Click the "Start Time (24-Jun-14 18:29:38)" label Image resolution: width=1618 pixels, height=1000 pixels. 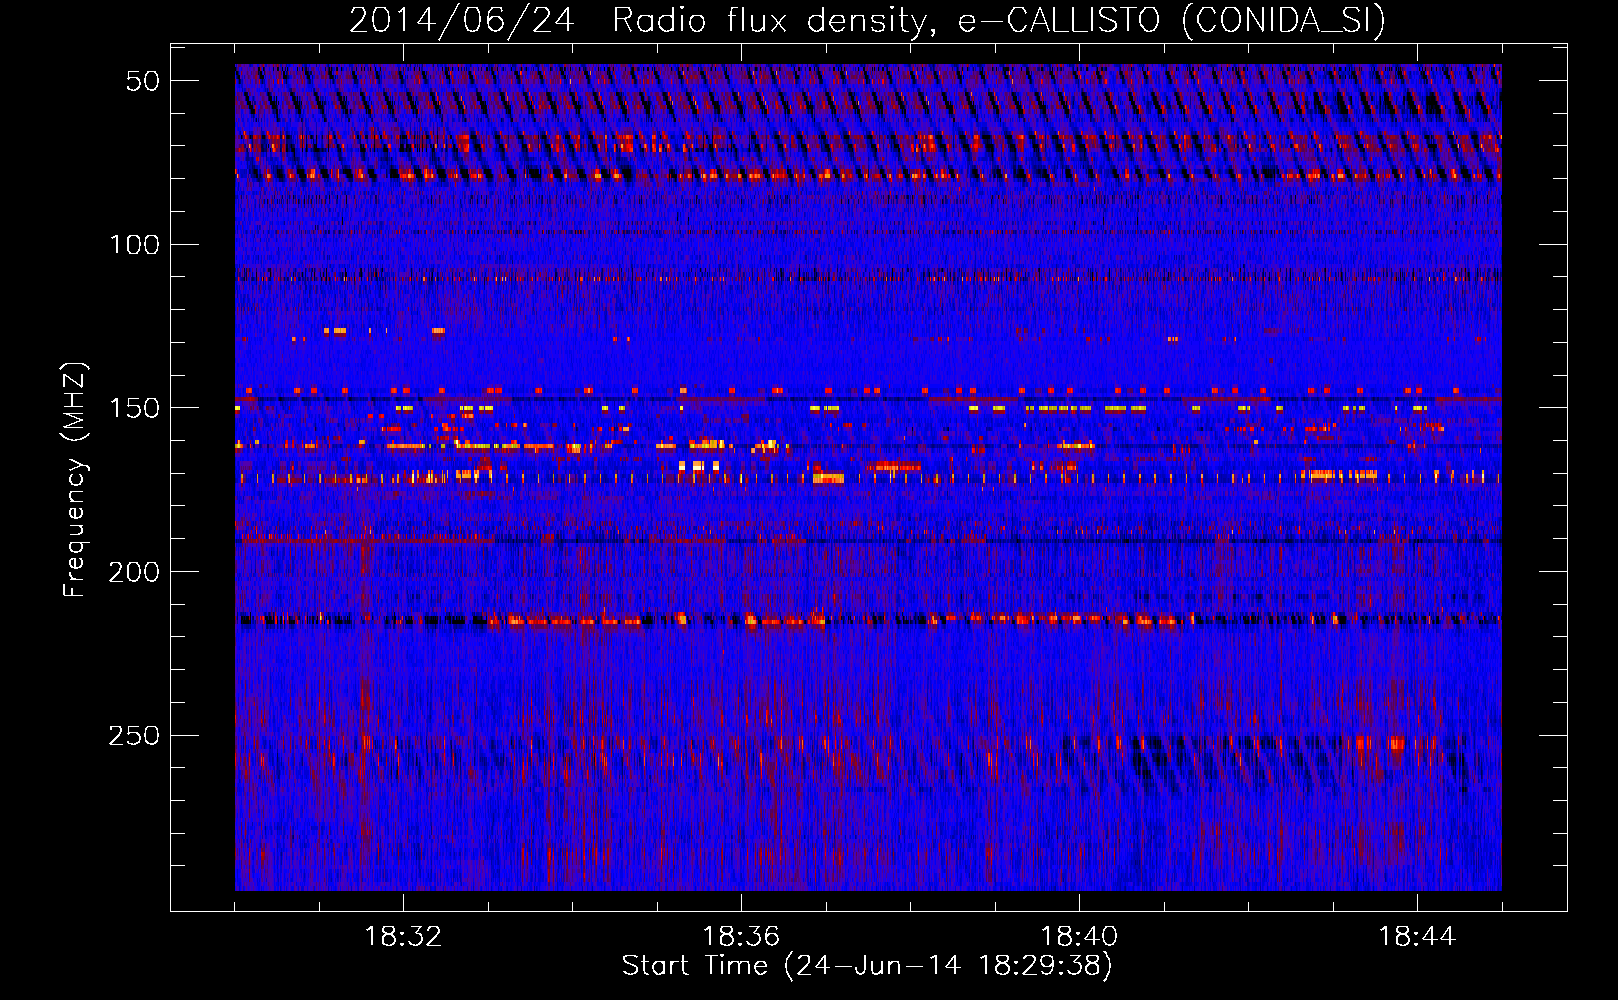pyautogui.click(x=867, y=966)
